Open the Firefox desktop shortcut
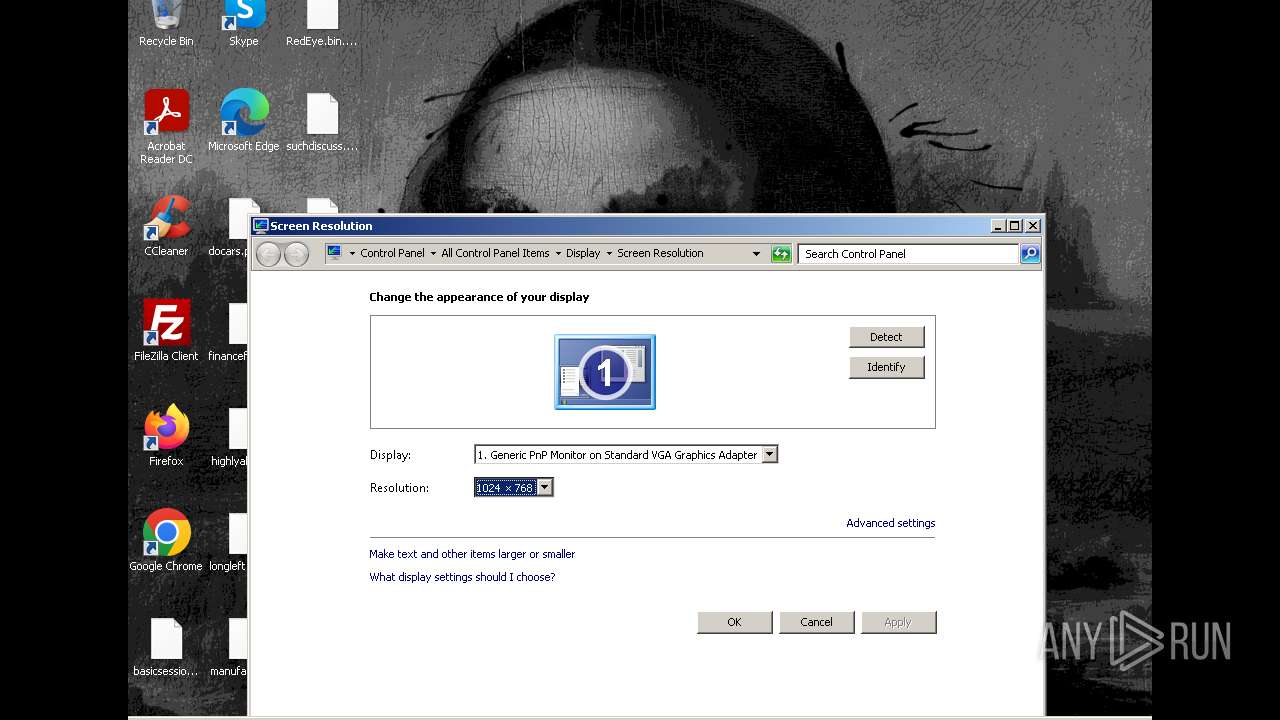1280x720 pixels. [166, 436]
